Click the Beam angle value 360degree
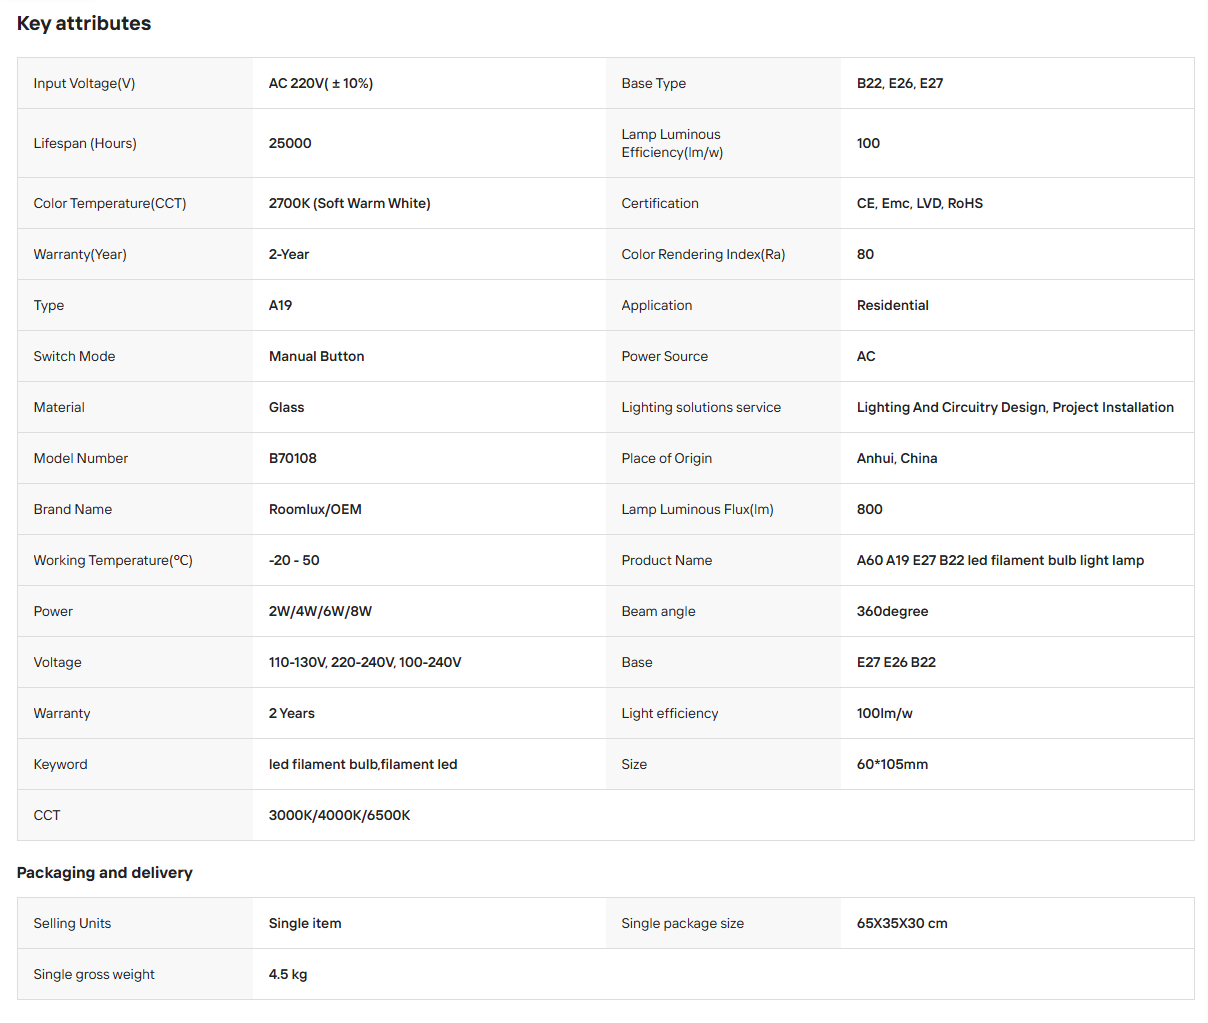 (x=892, y=611)
